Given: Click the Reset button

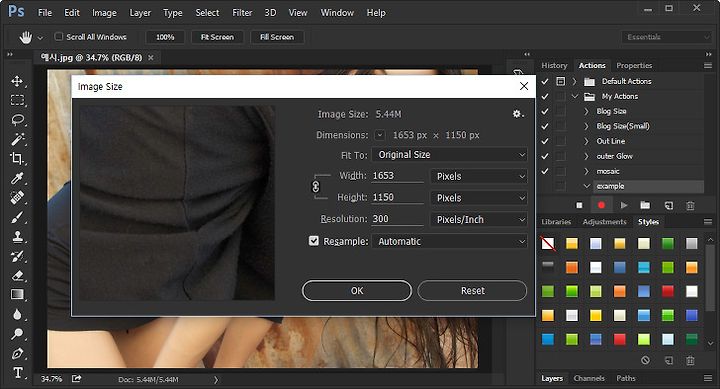Looking at the screenshot, I should (472, 291).
